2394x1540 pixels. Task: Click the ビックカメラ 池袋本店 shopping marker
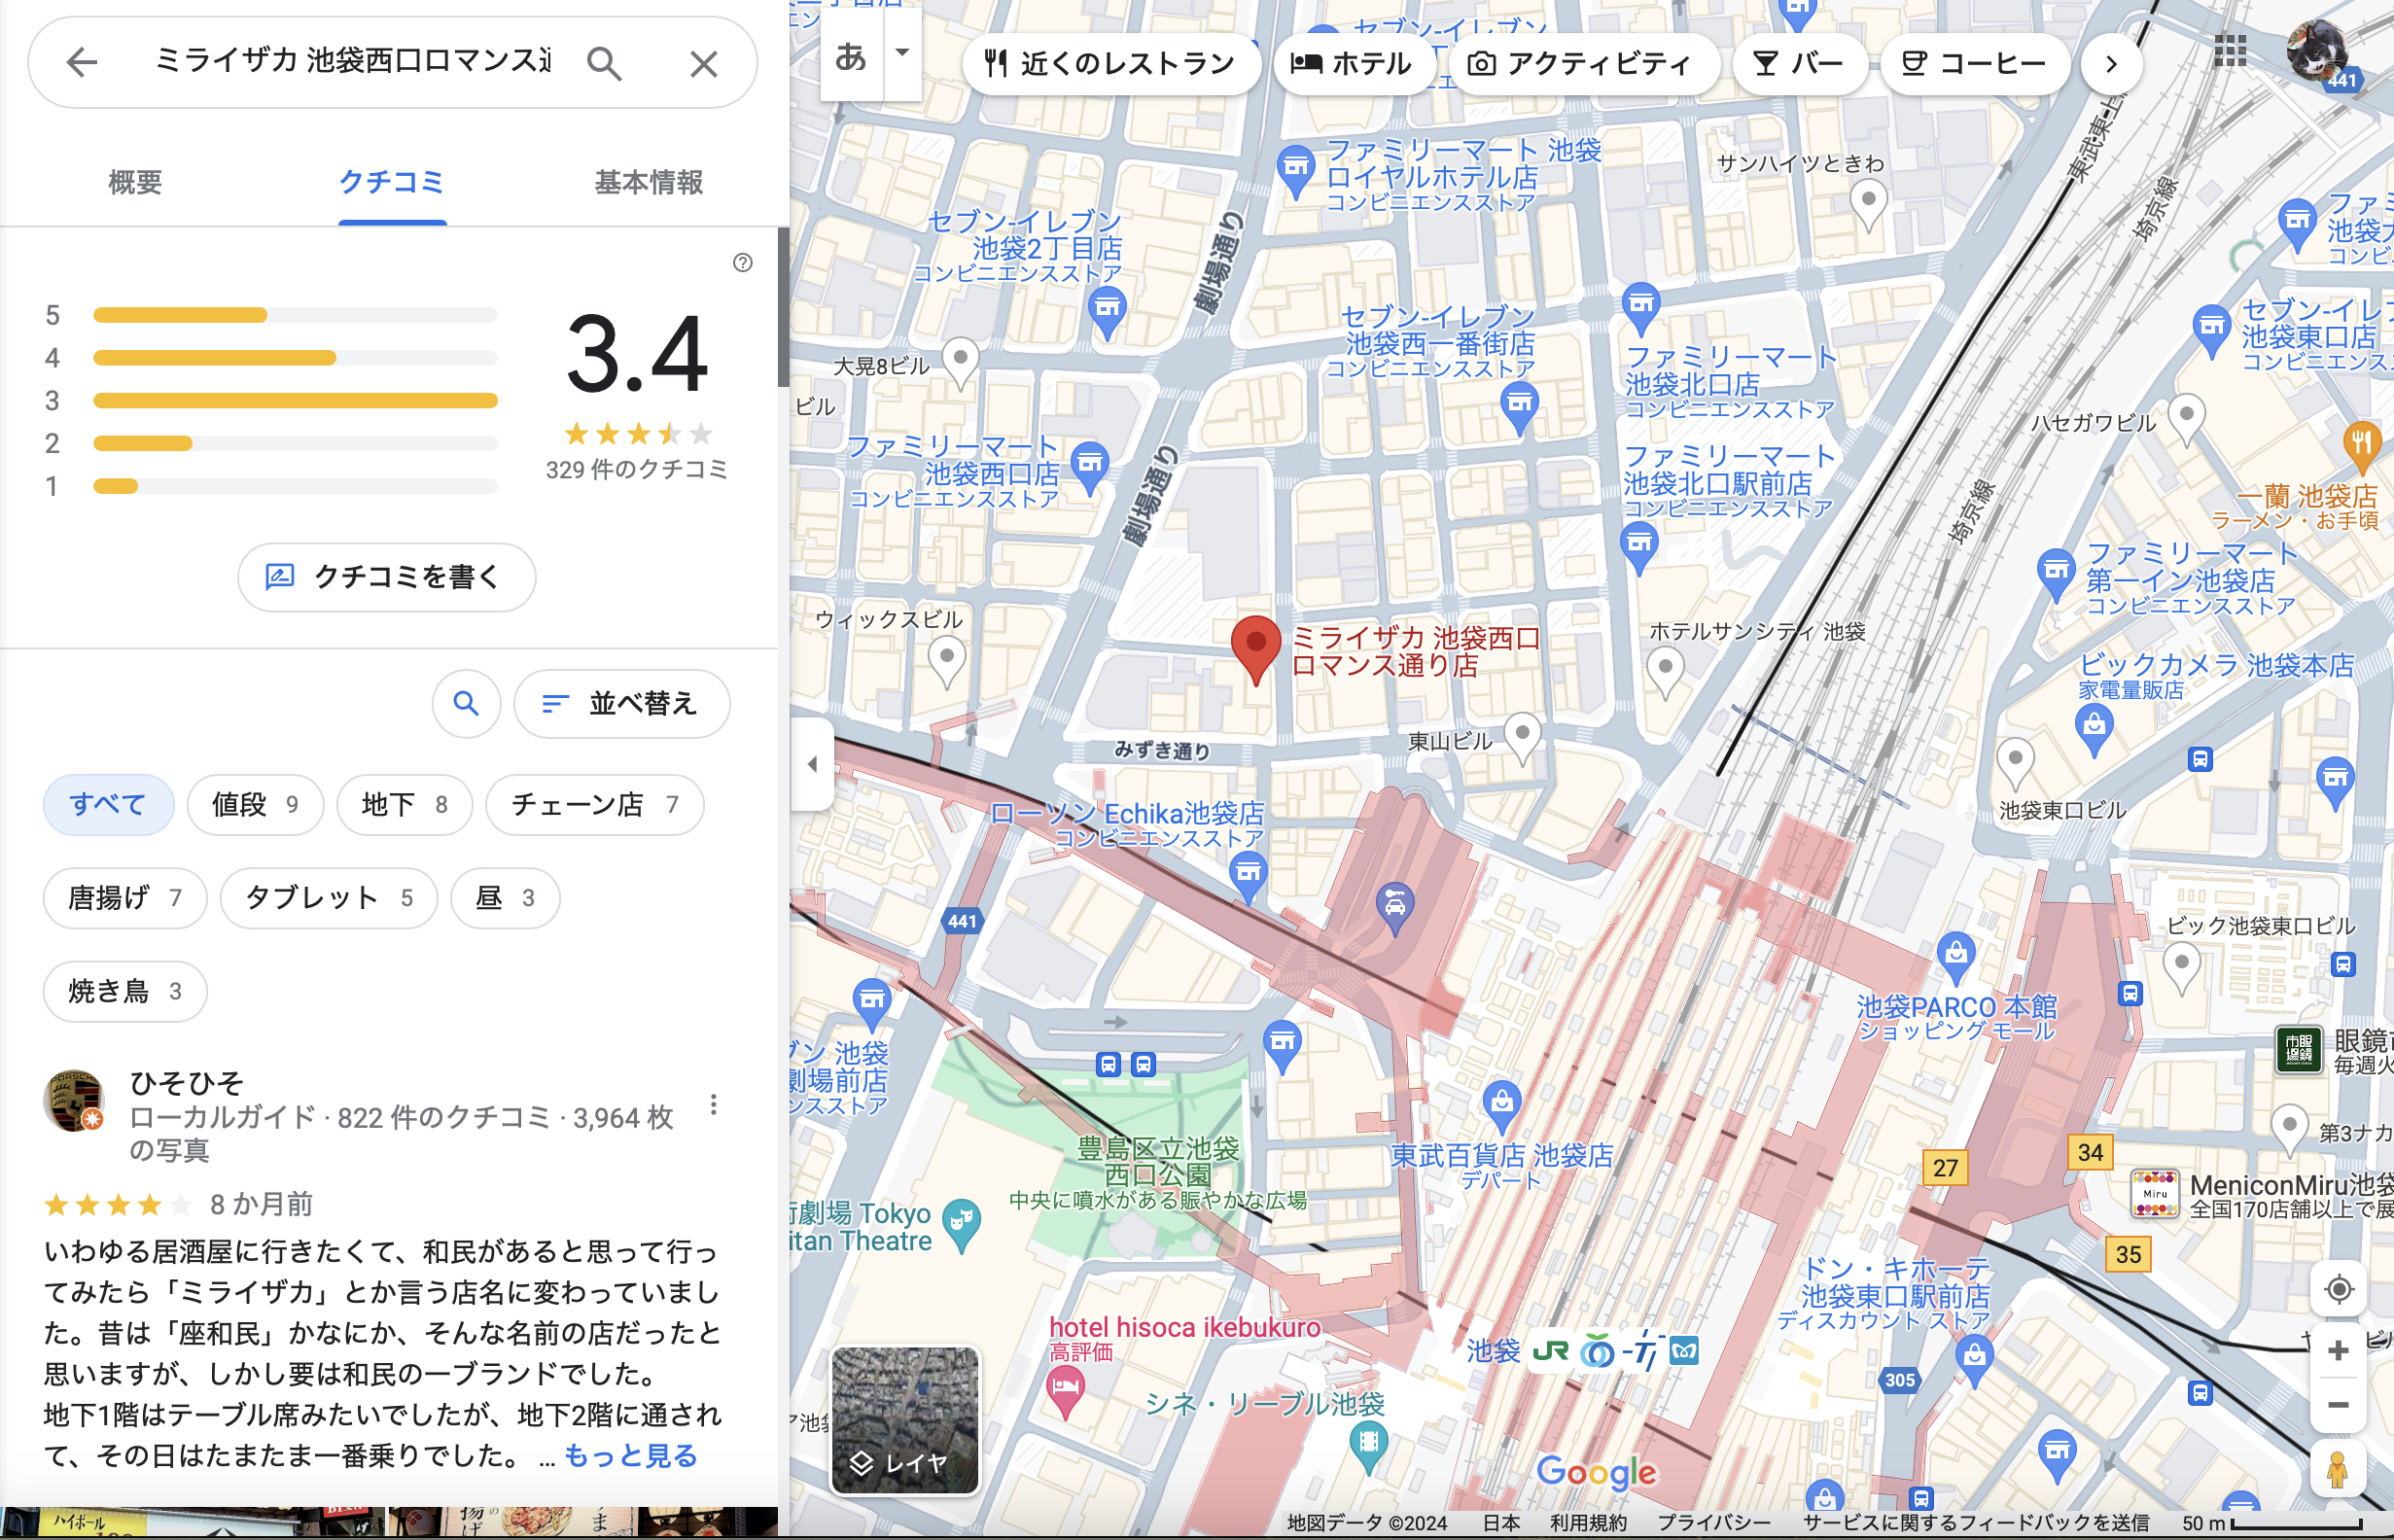pyautogui.click(x=2094, y=730)
